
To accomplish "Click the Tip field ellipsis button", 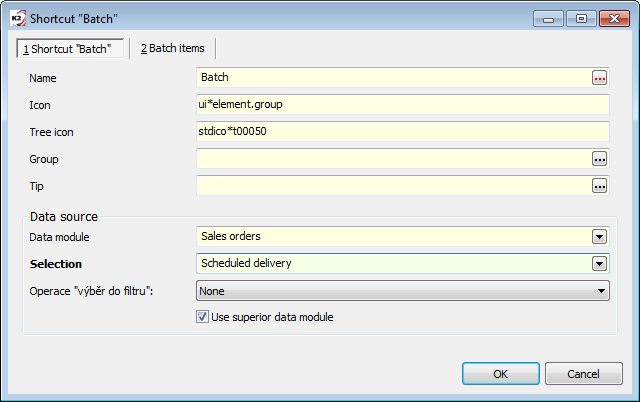I will pos(600,186).
